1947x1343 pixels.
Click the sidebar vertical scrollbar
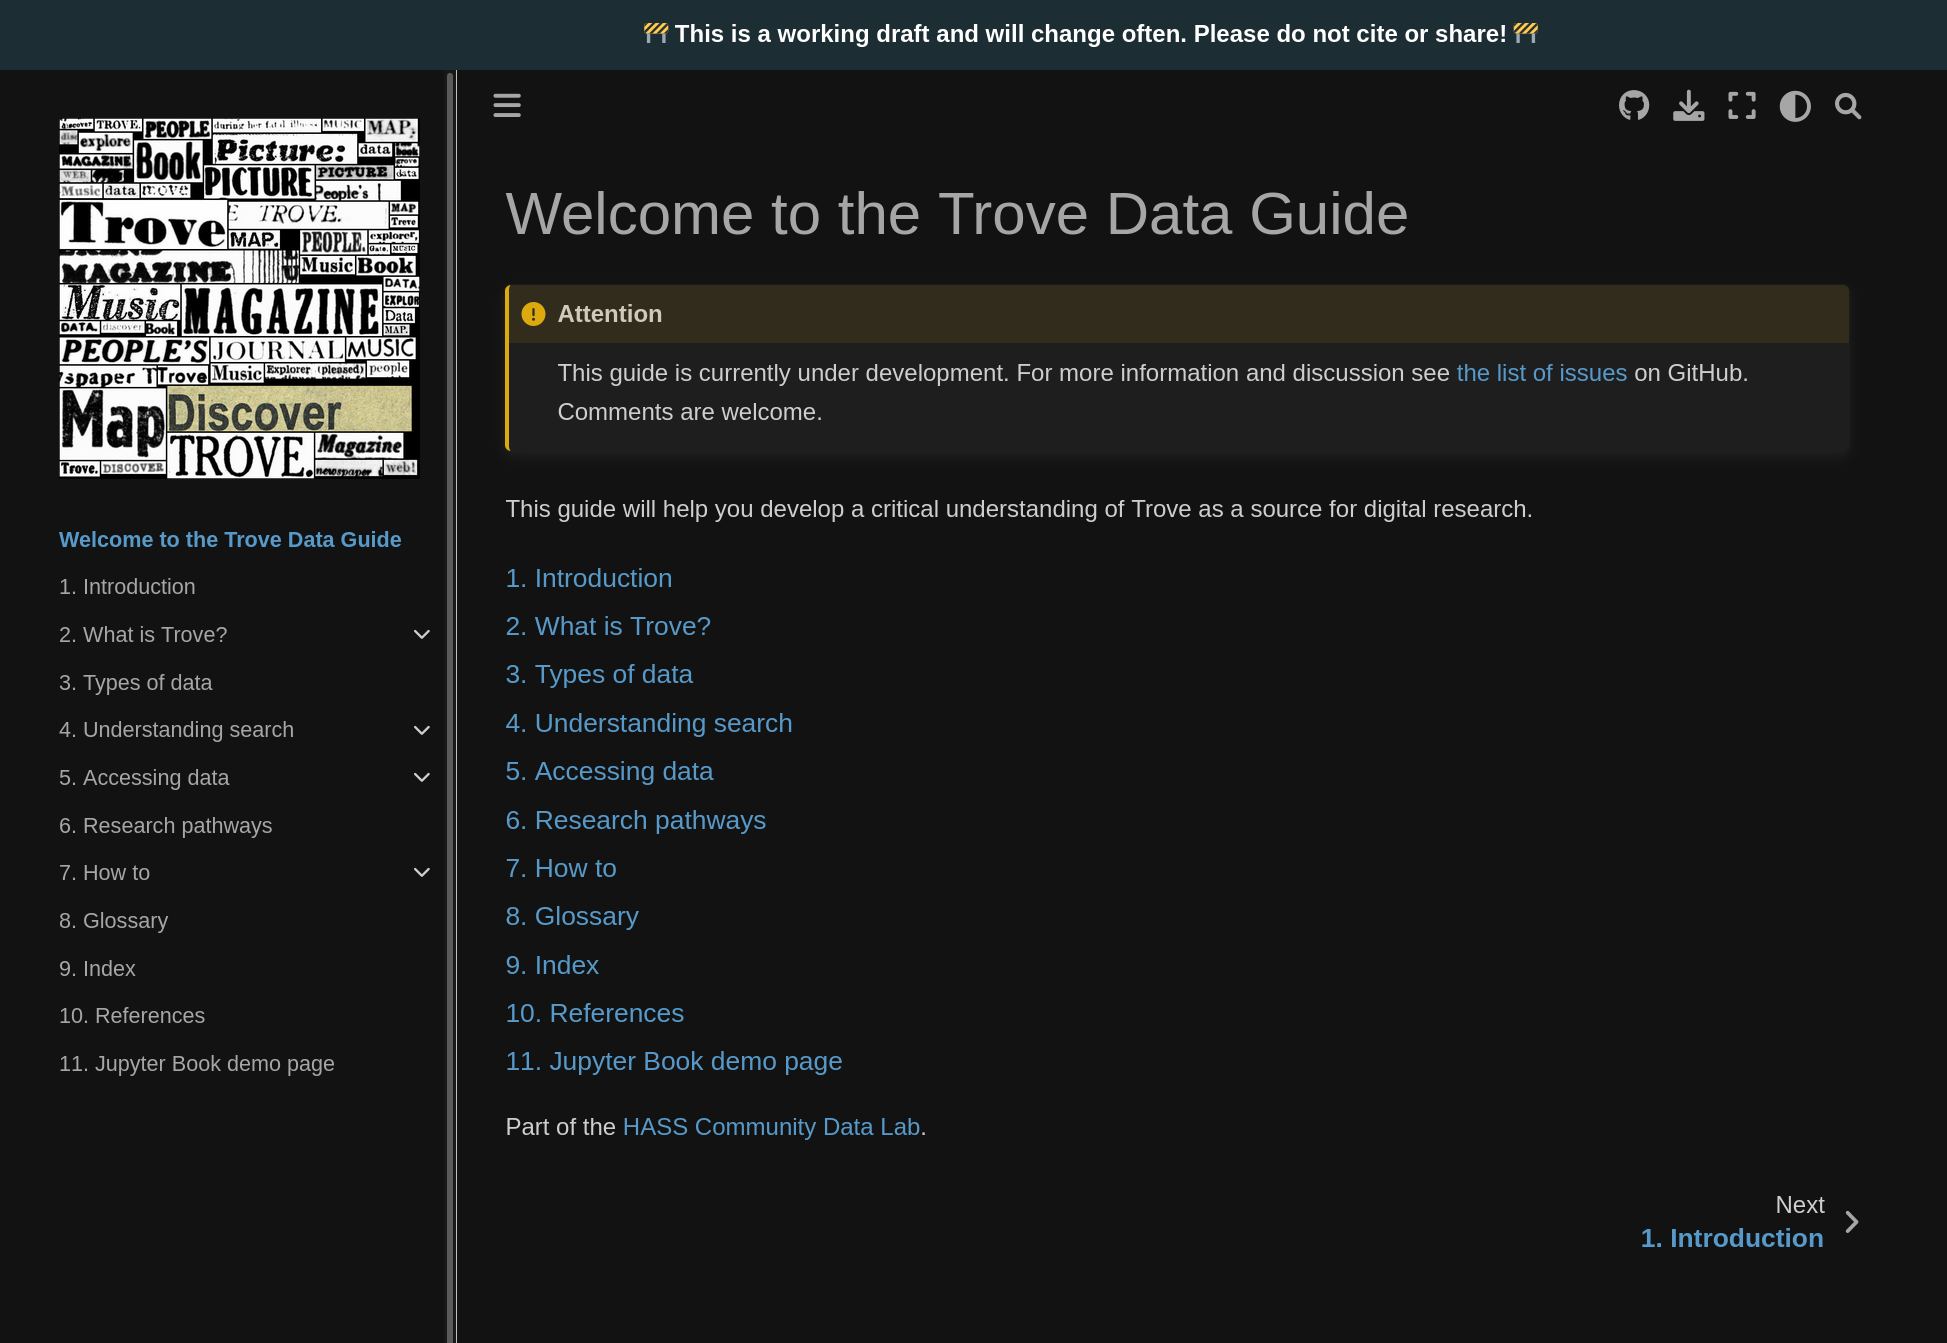(450, 700)
